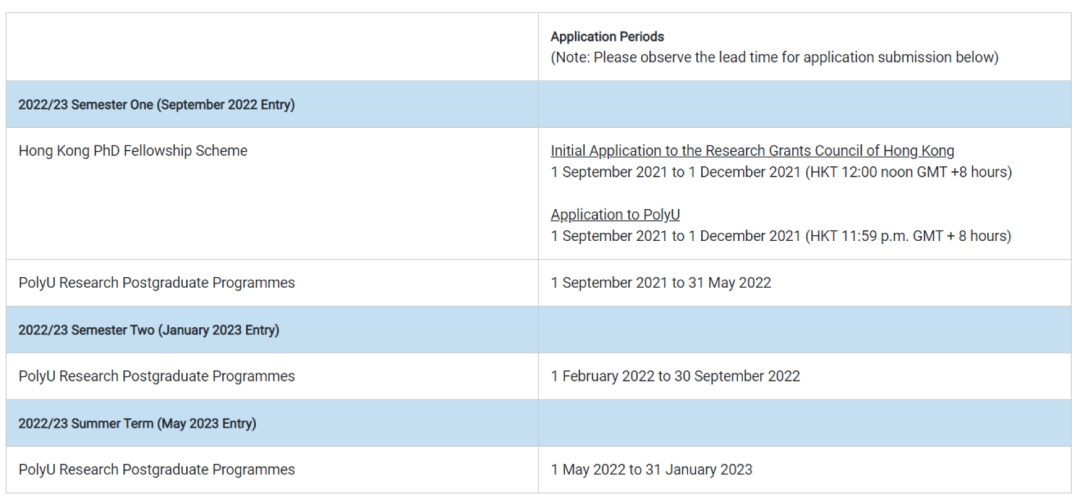Click the empty top-left header cell
This screenshot has height=500, width=1080.
point(272,47)
